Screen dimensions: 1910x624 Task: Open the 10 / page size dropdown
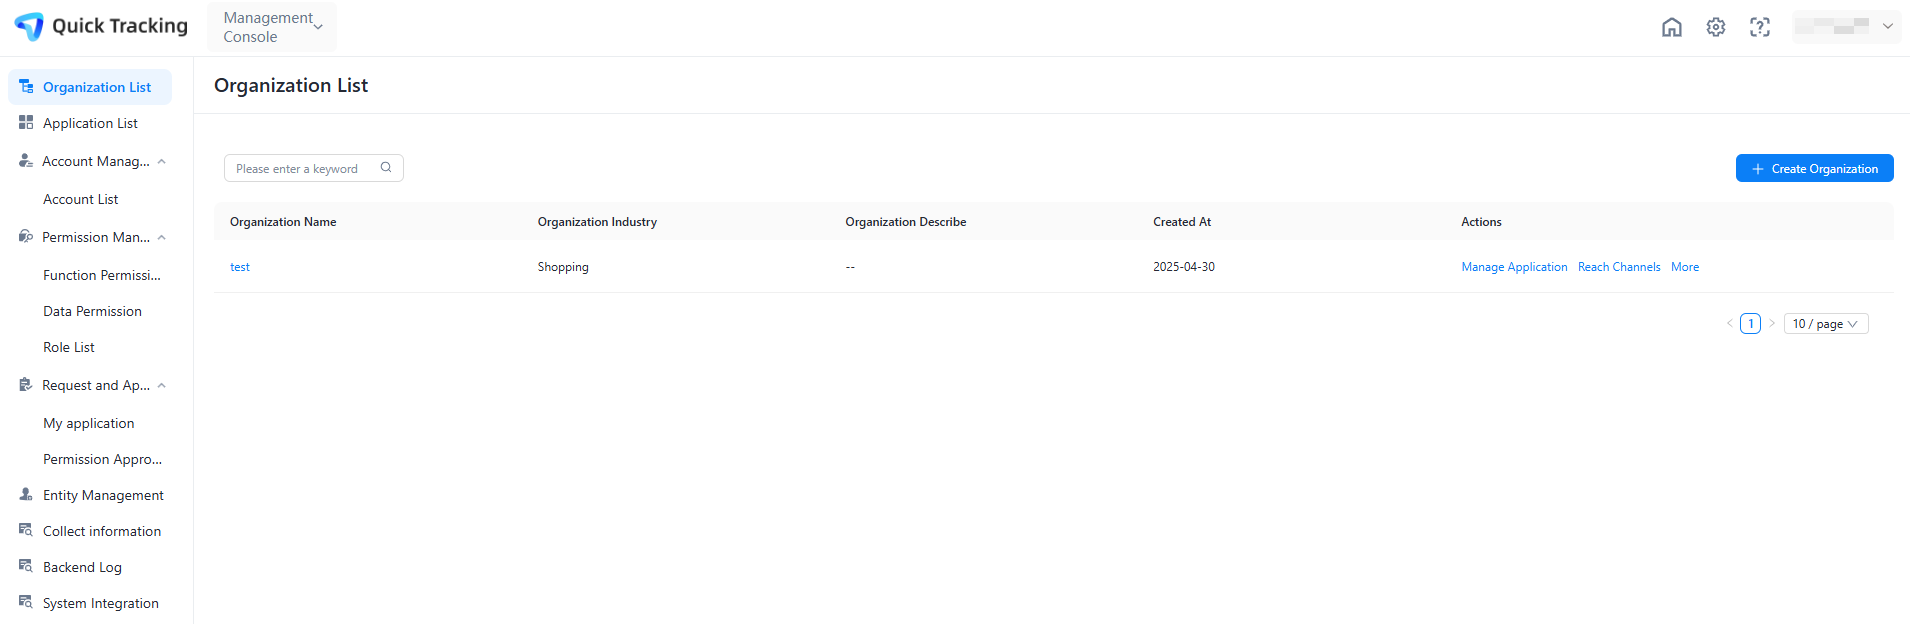1826,324
